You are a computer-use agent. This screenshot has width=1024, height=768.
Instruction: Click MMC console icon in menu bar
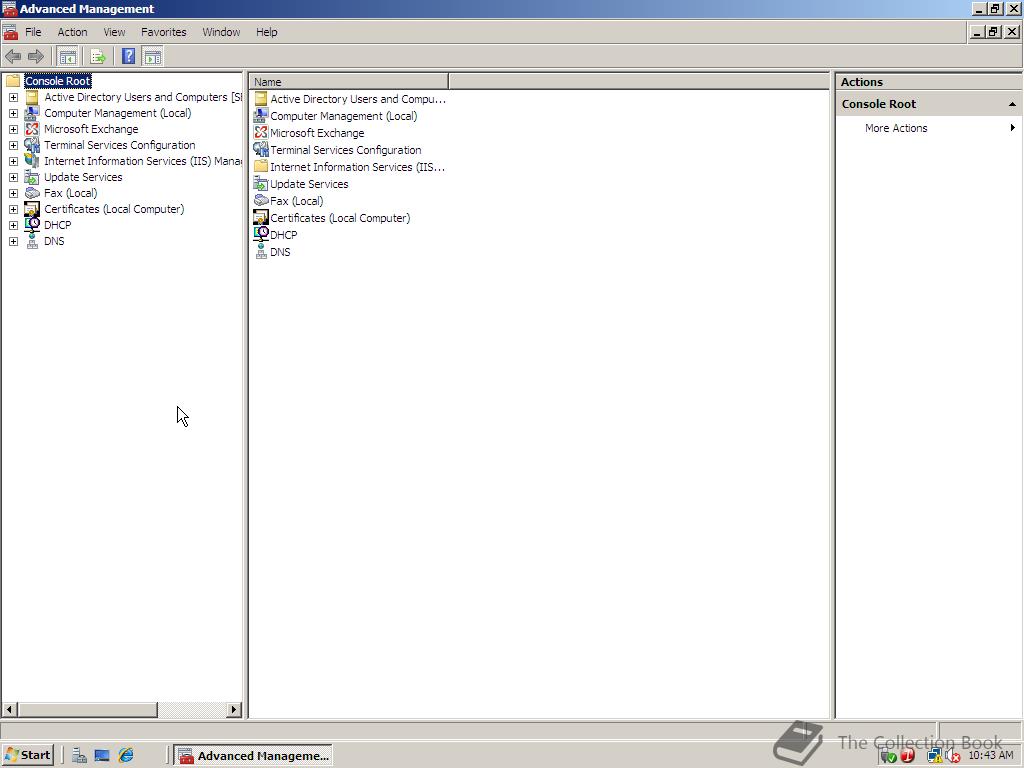click(10, 32)
